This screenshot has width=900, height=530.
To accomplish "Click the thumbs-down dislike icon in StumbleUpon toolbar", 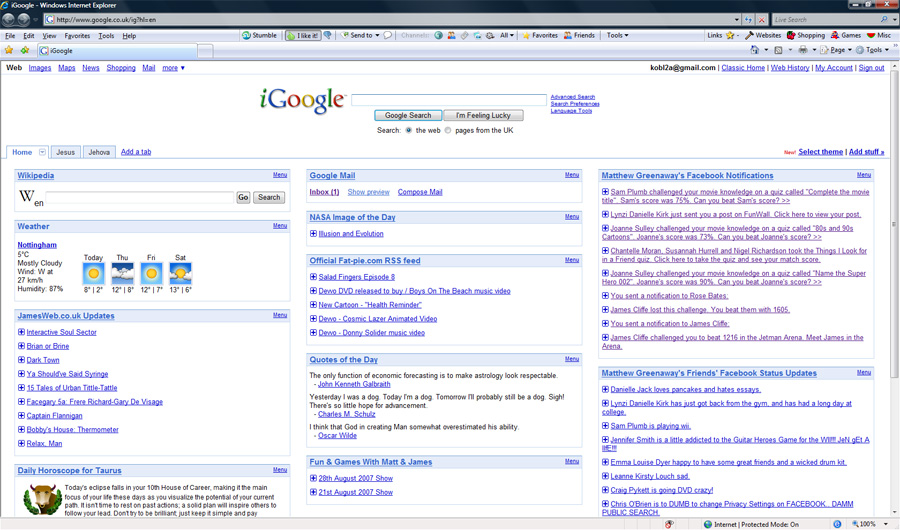I will click(328, 35).
